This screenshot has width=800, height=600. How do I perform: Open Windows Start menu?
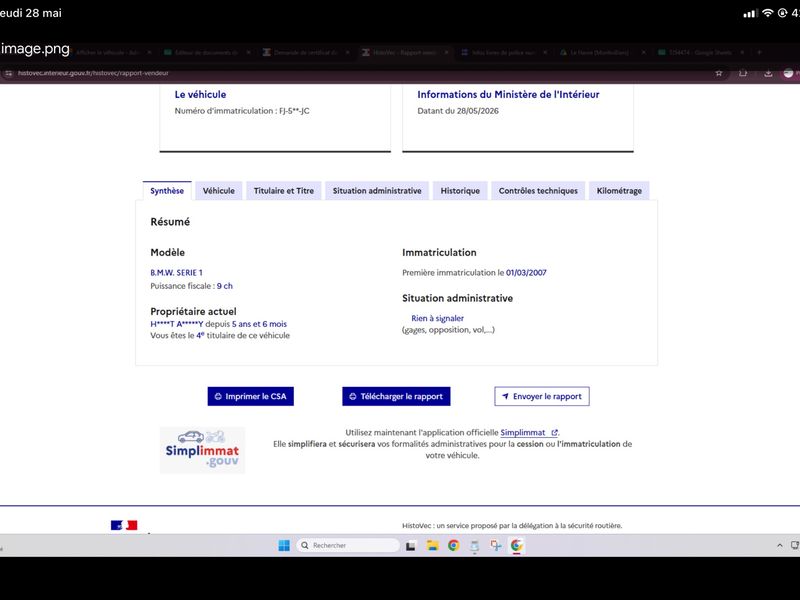coord(284,545)
